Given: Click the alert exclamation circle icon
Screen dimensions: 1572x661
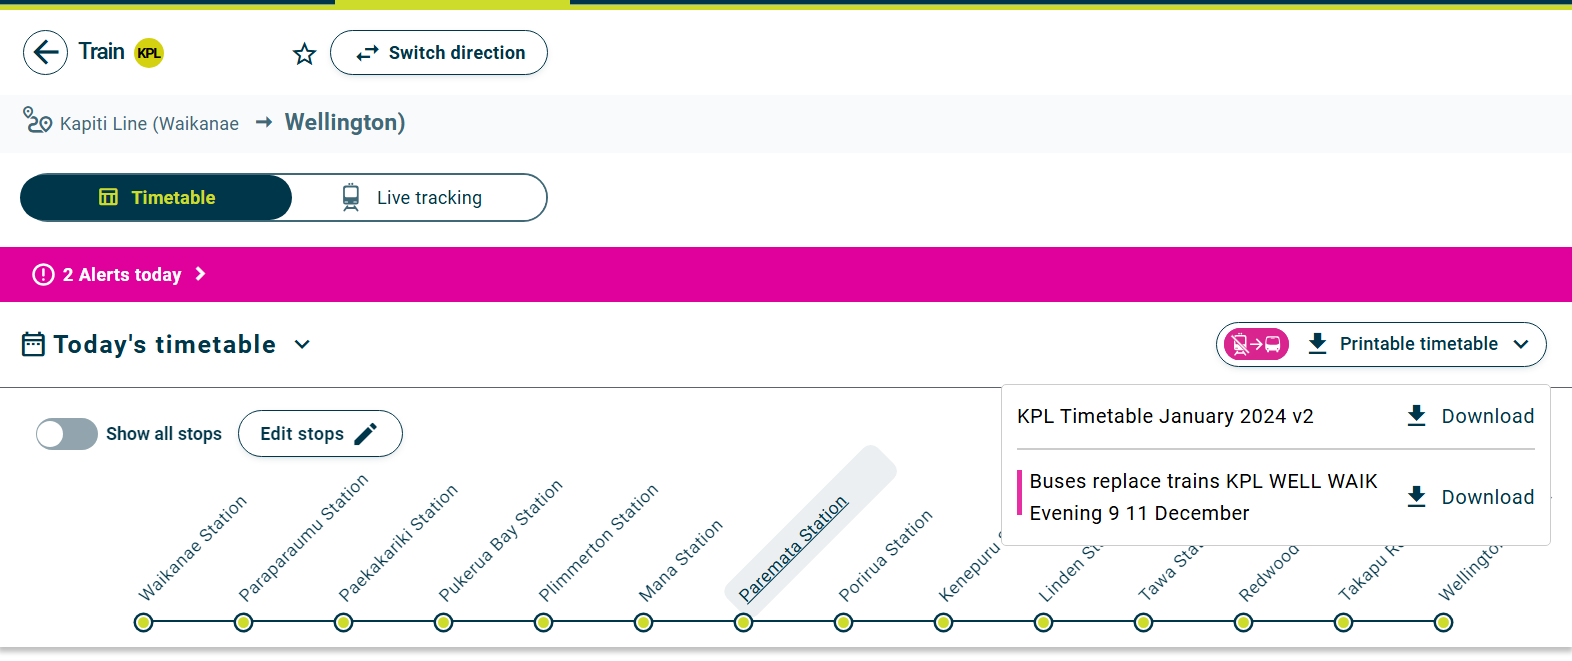Looking at the screenshot, I should pyautogui.click(x=43, y=274).
